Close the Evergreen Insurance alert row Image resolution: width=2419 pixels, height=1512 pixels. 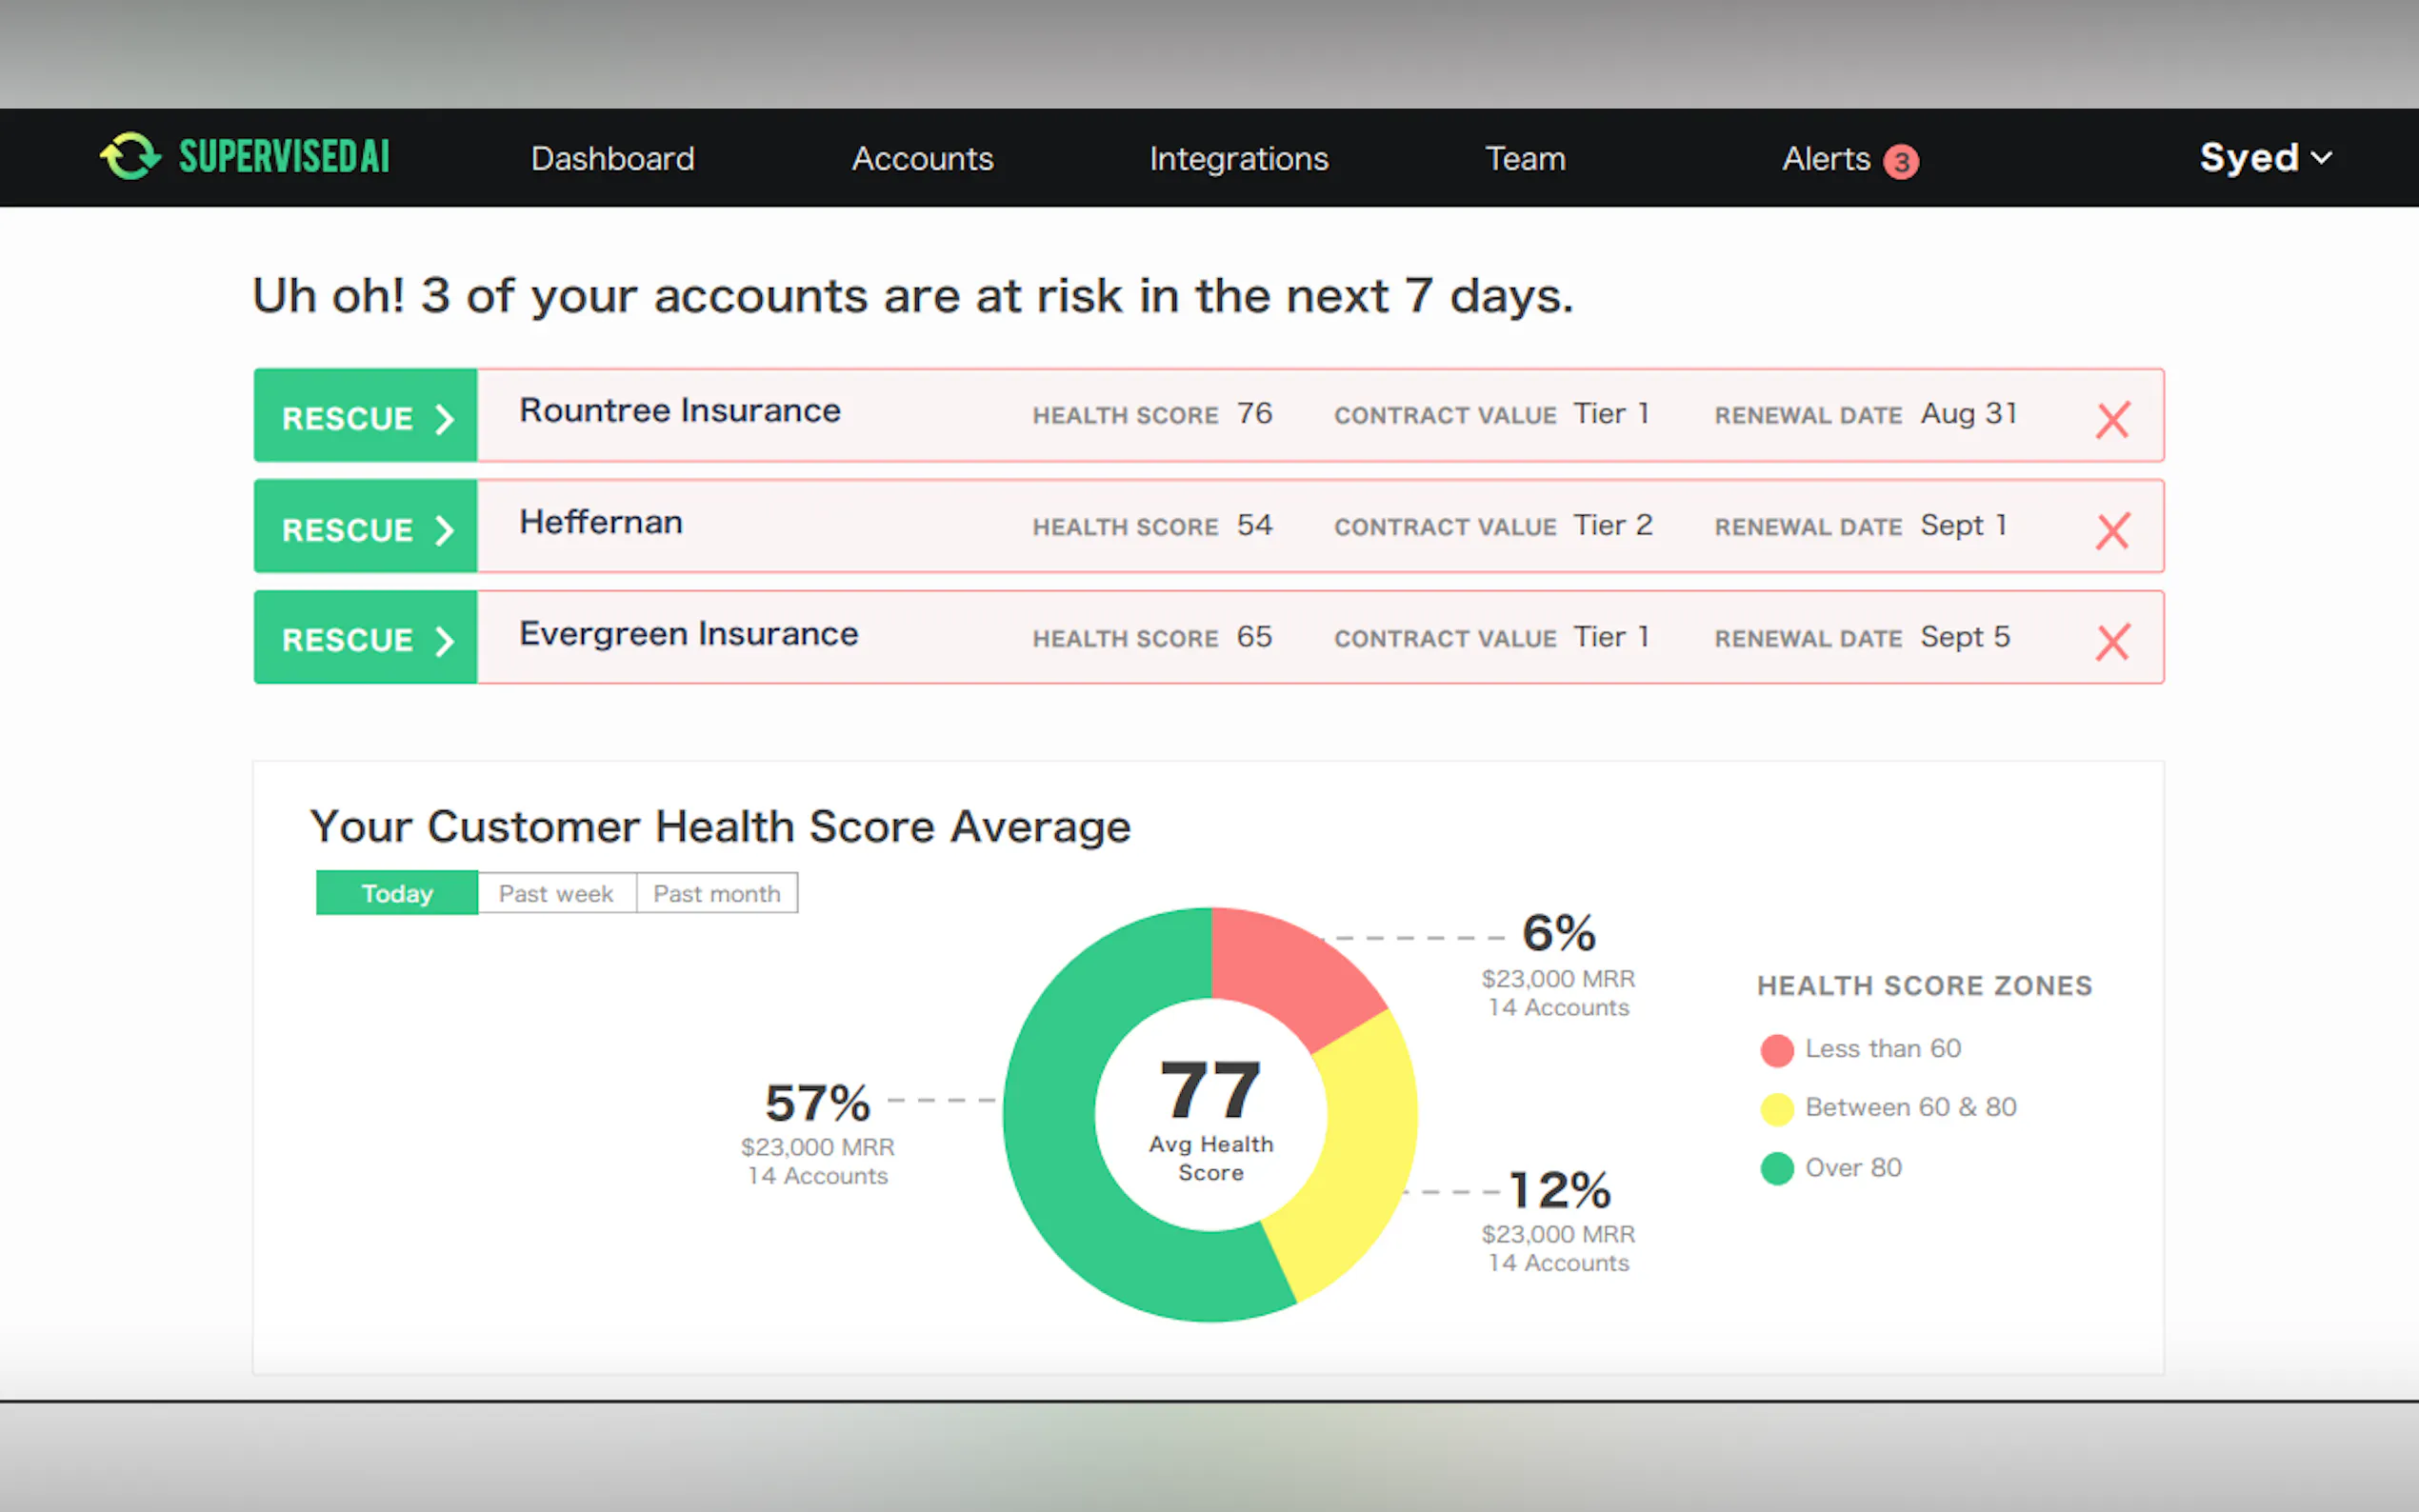pos(2112,642)
